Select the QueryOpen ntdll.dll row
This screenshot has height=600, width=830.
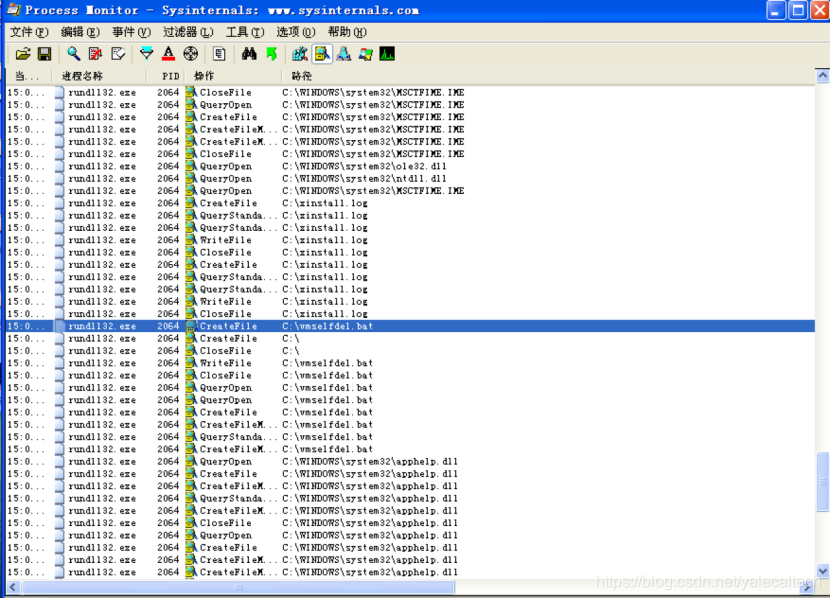coord(410,178)
